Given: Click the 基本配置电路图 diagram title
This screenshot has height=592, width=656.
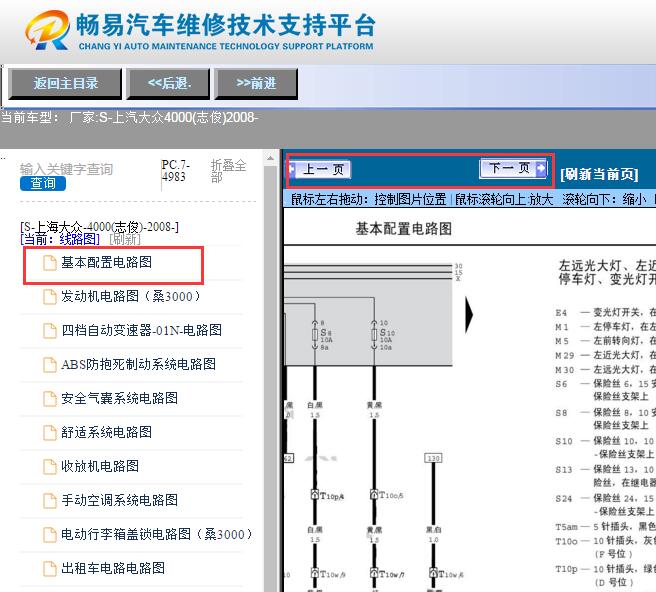Looking at the screenshot, I should tap(404, 228).
